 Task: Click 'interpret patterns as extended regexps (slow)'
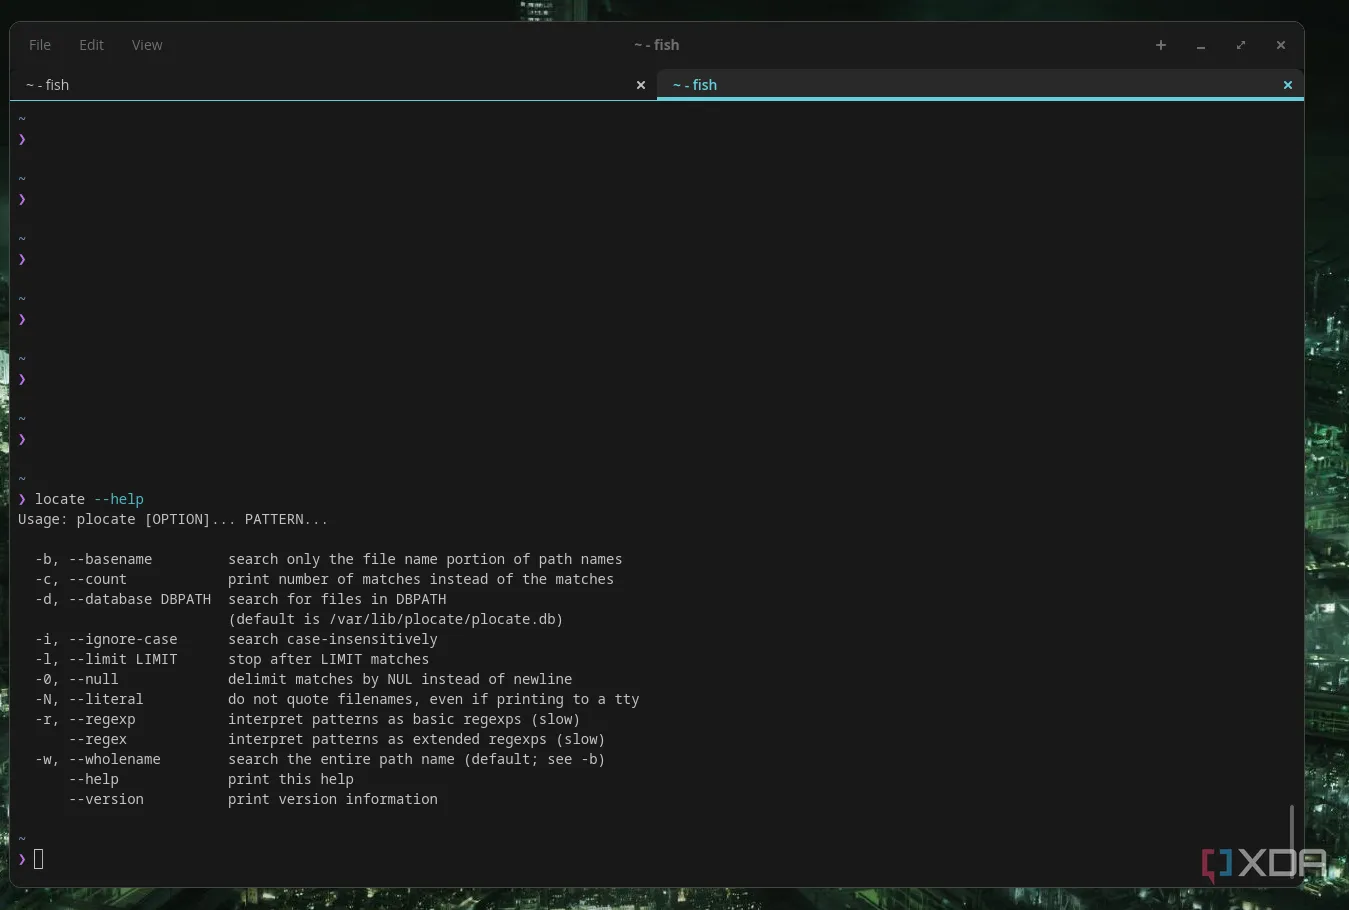click(x=417, y=739)
